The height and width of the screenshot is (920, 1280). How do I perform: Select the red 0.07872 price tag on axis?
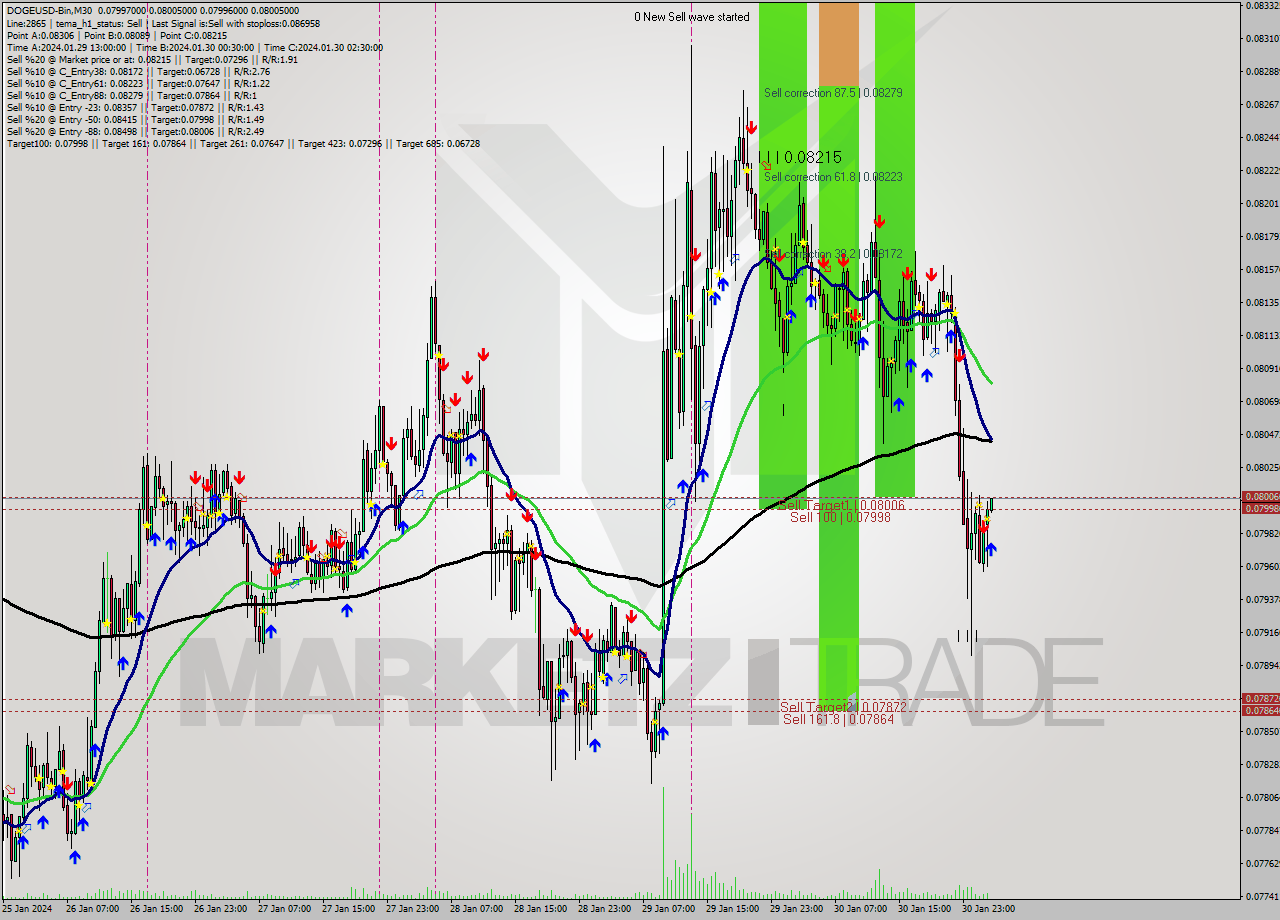click(1260, 698)
